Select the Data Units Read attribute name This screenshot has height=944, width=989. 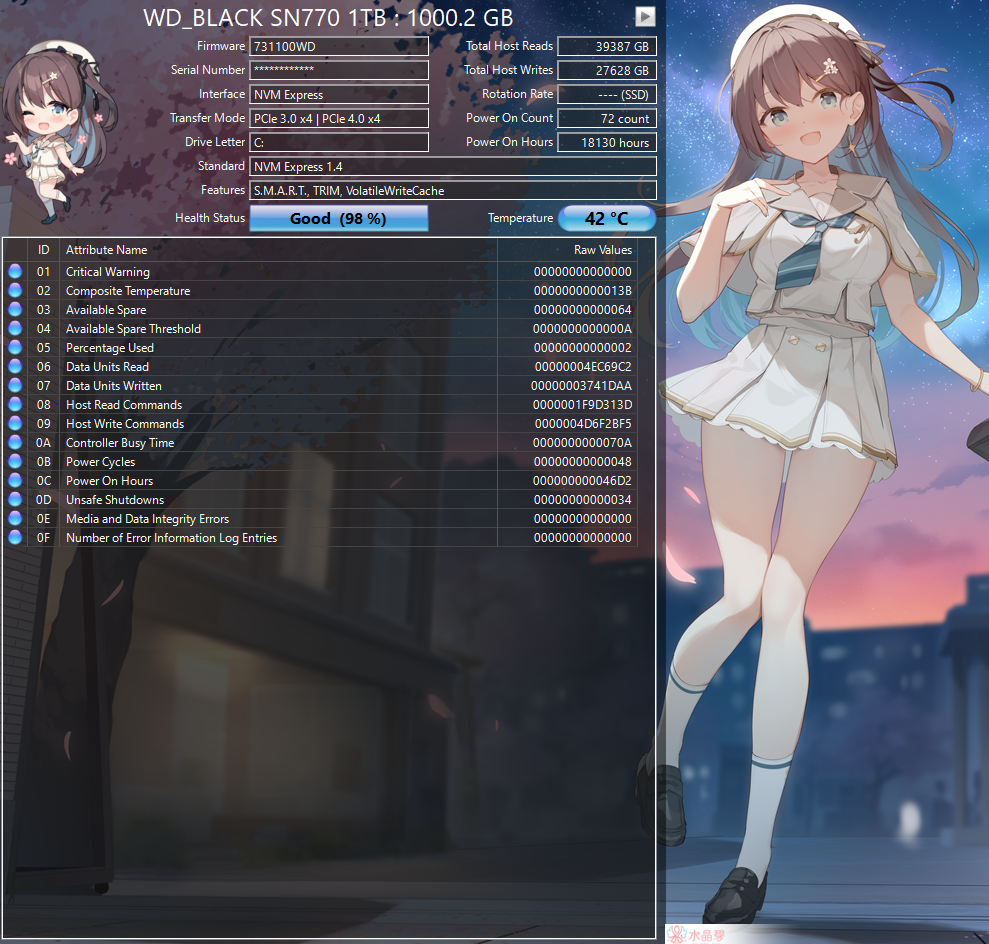[107, 366]
